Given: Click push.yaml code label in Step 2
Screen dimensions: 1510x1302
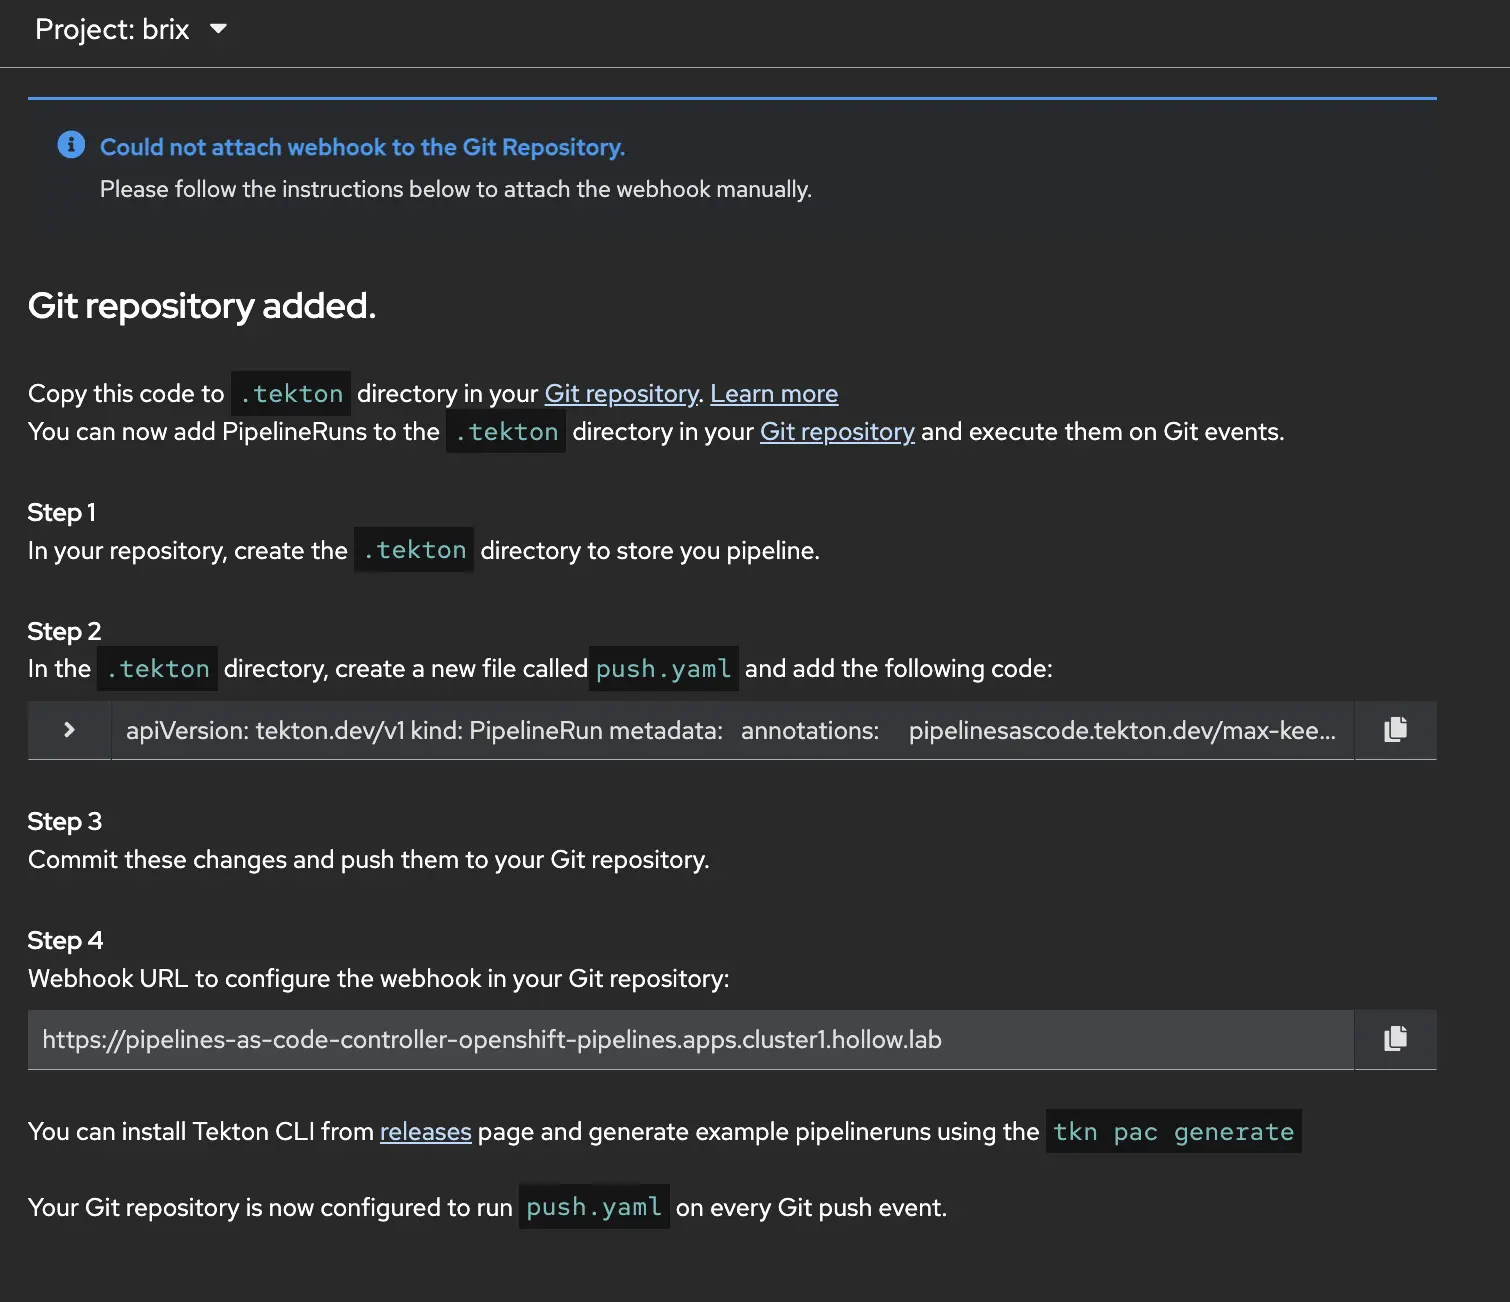Looking at the screenshot, I should (664, 669).
